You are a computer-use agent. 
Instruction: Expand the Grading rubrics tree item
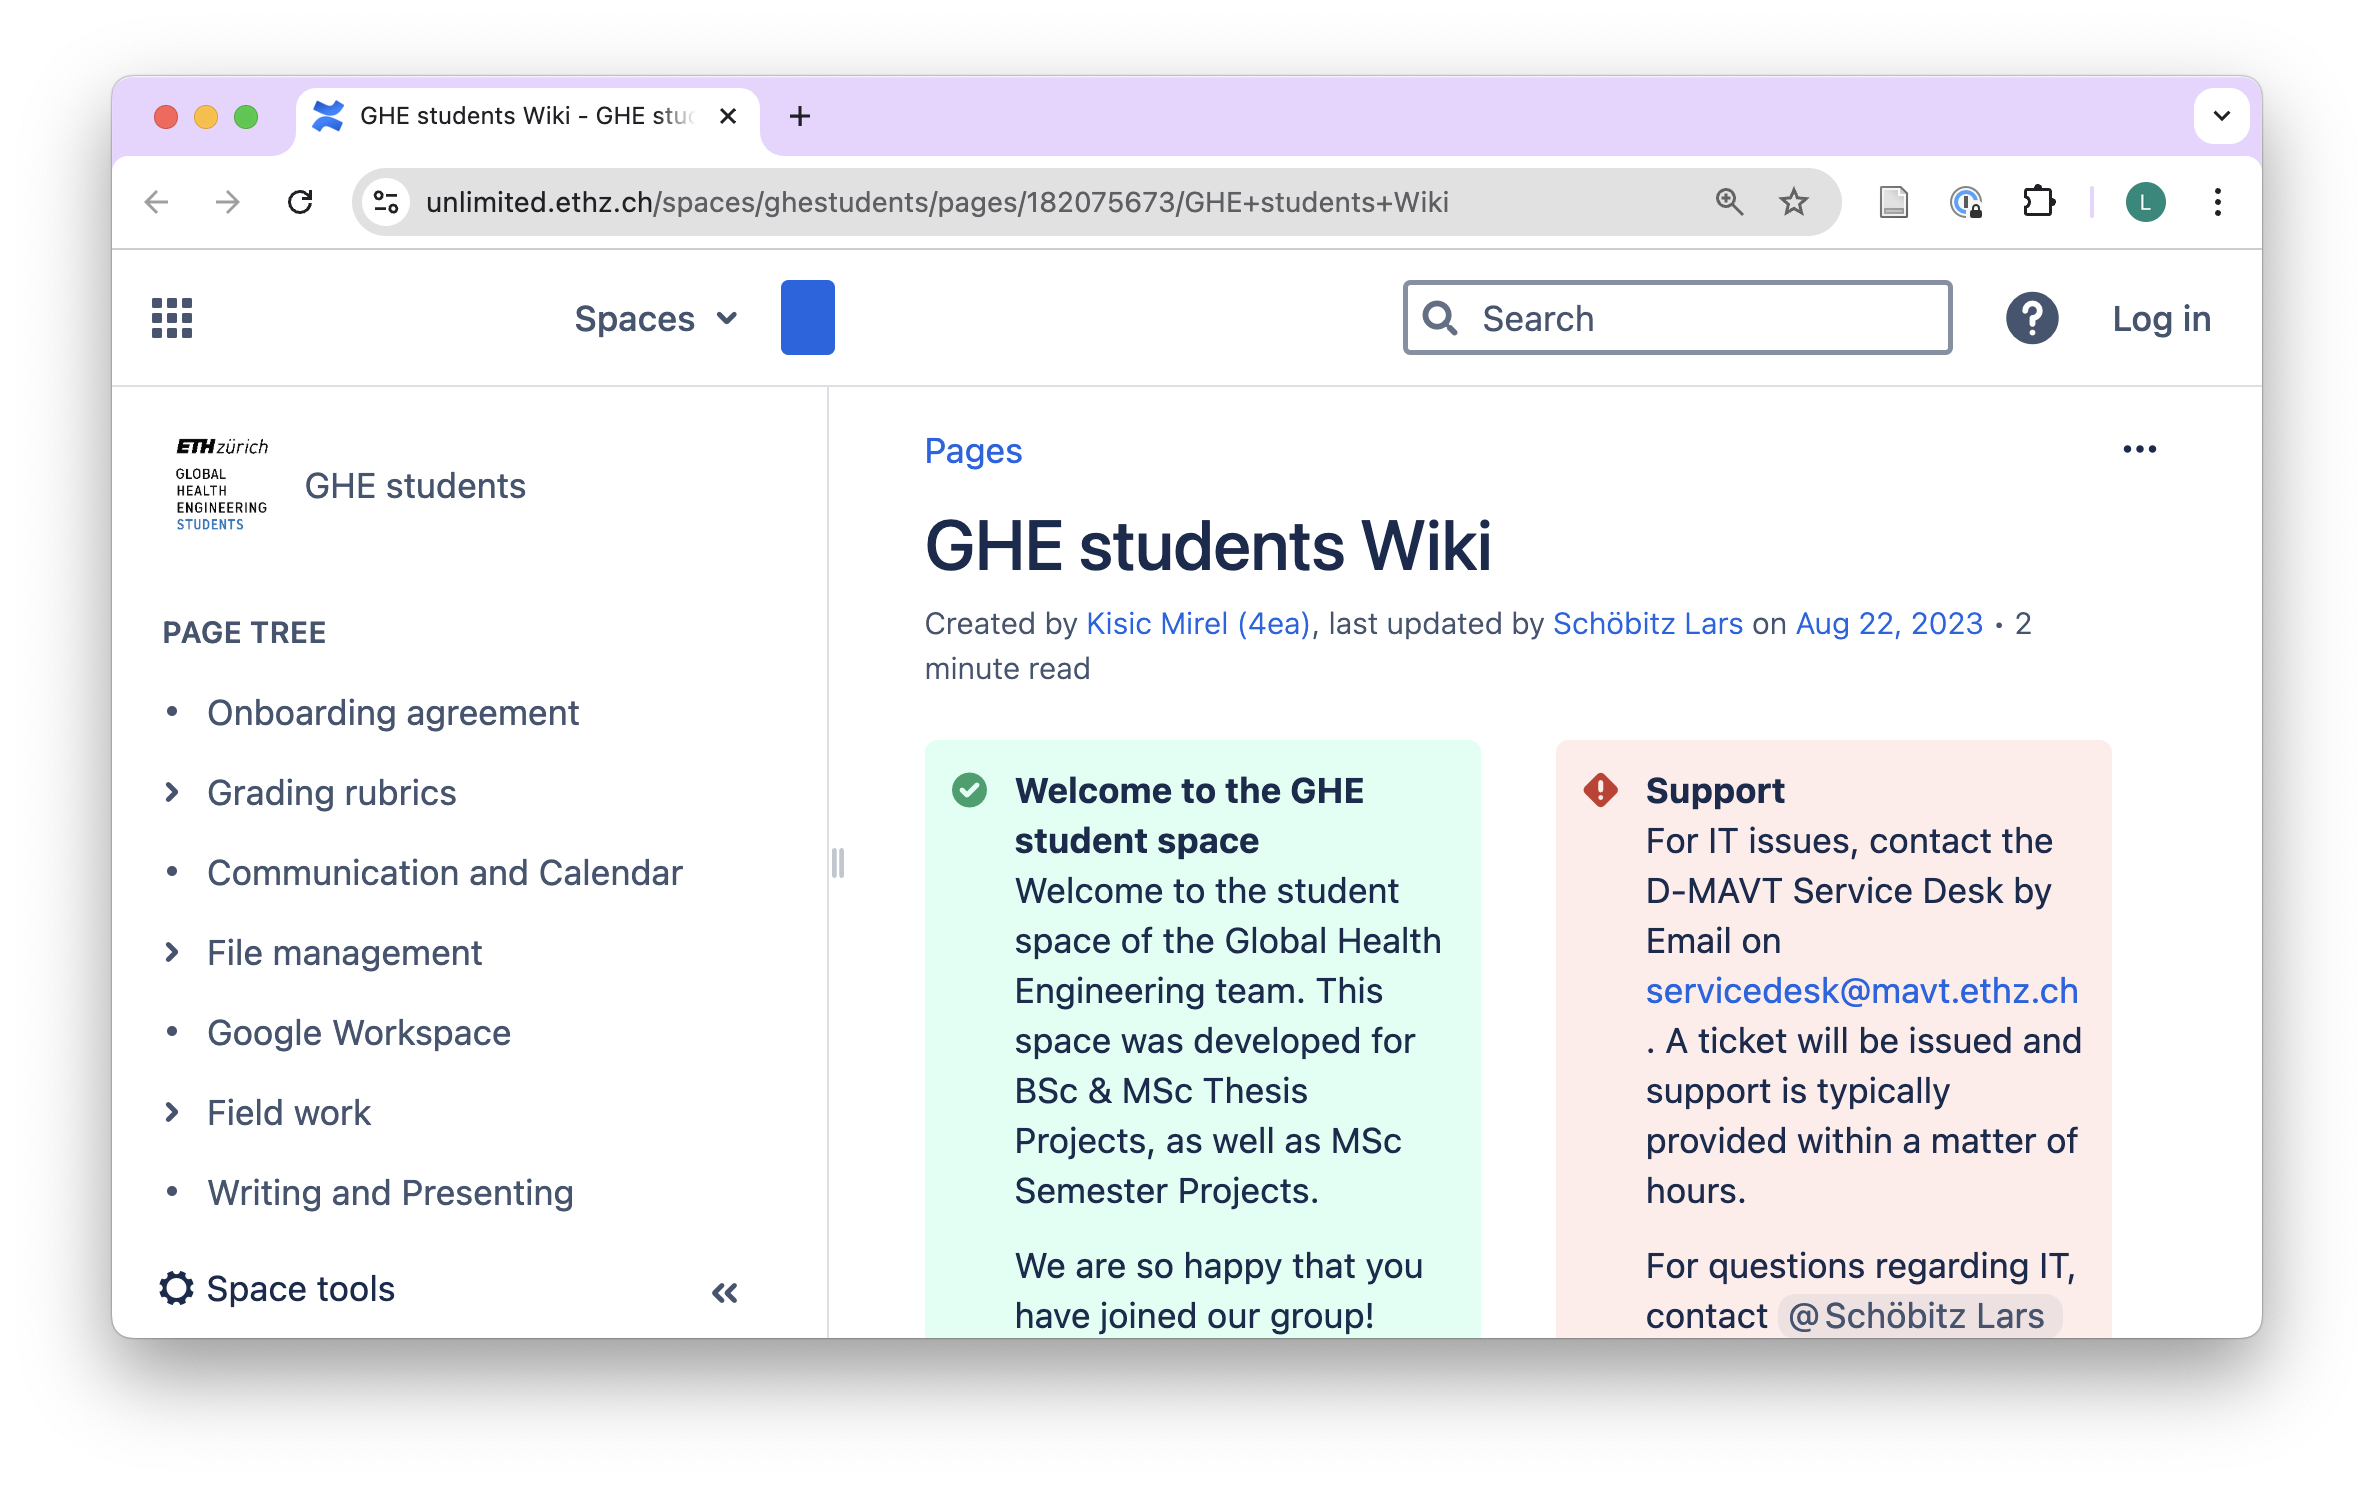click(172, 793)
